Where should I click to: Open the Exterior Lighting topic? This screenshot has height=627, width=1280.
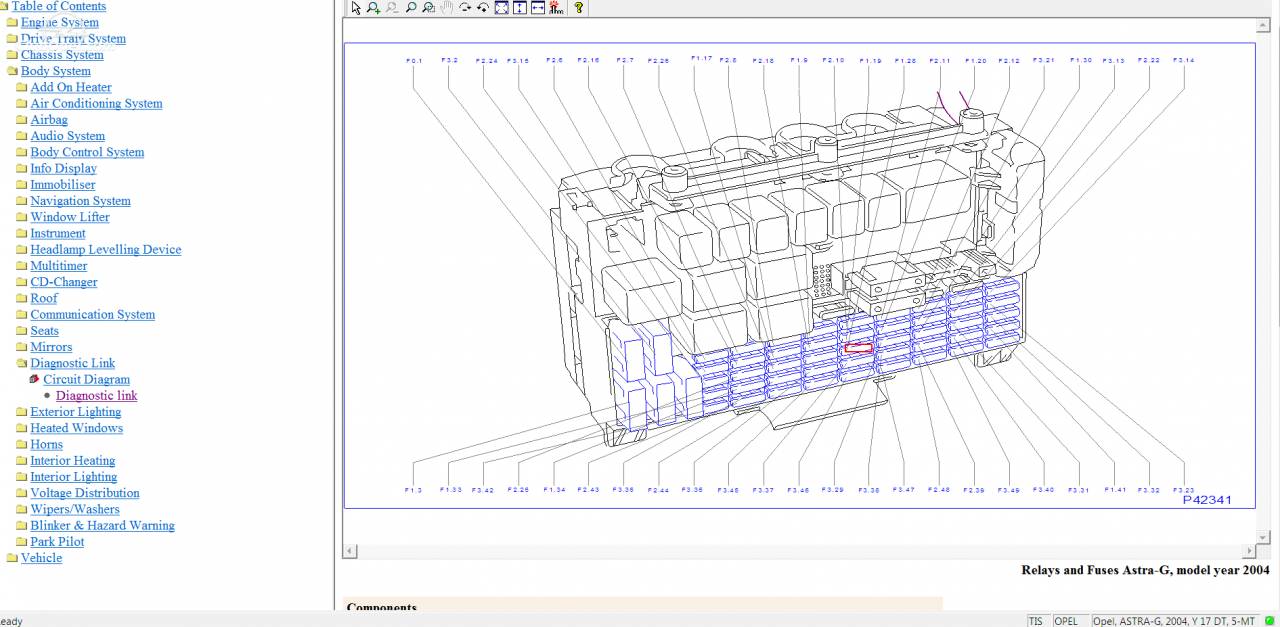(x=76, y=412)
